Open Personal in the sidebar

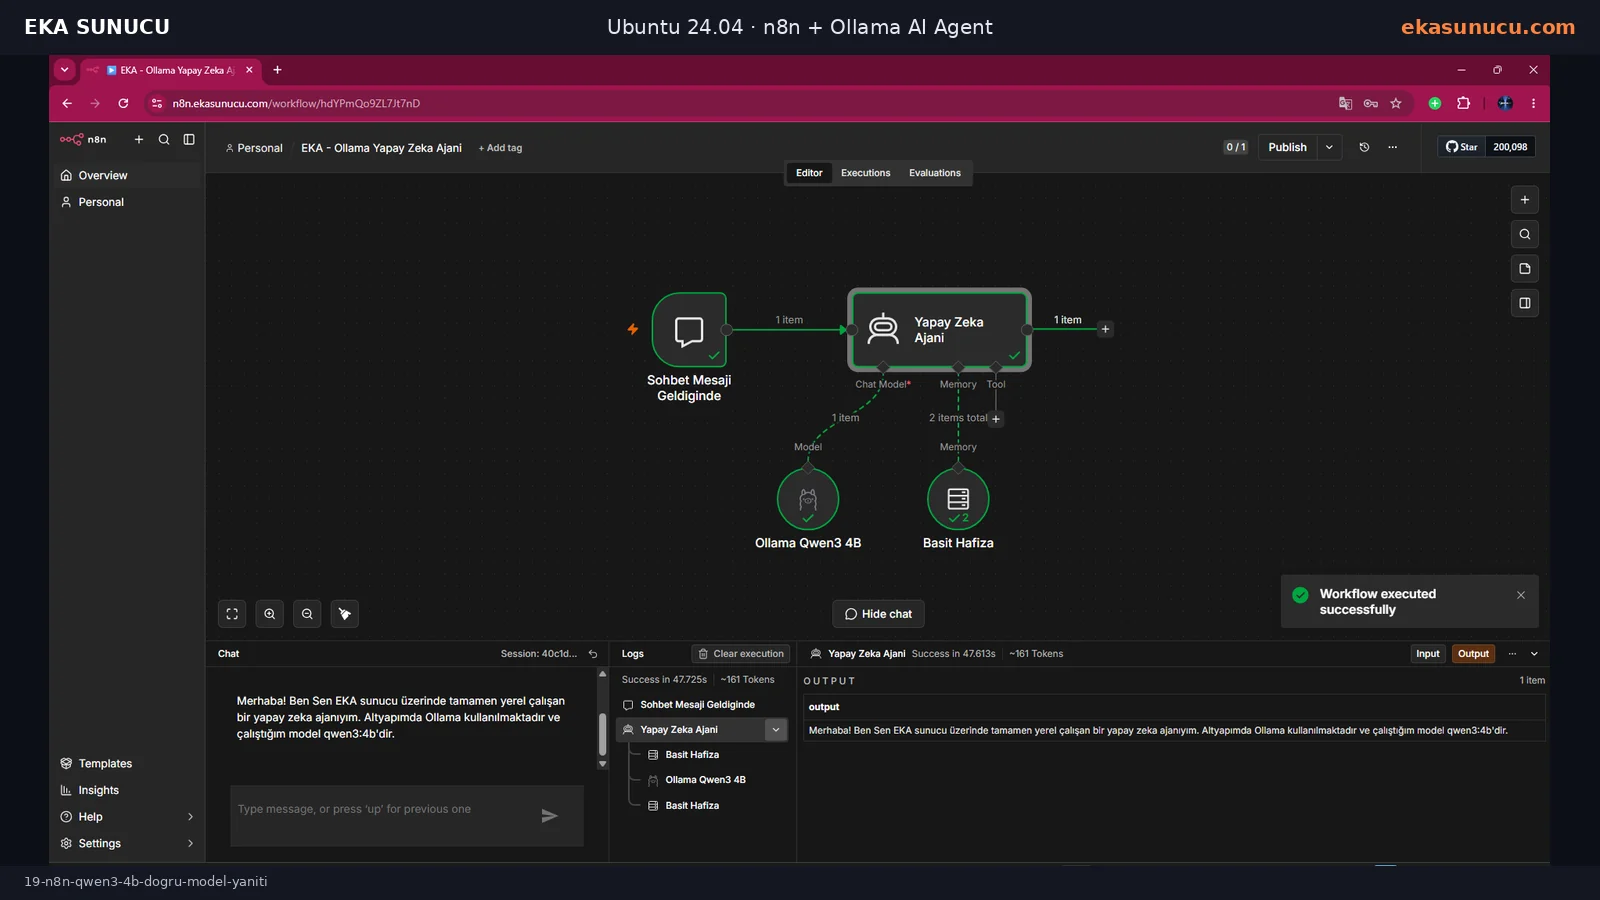point(127,202)
